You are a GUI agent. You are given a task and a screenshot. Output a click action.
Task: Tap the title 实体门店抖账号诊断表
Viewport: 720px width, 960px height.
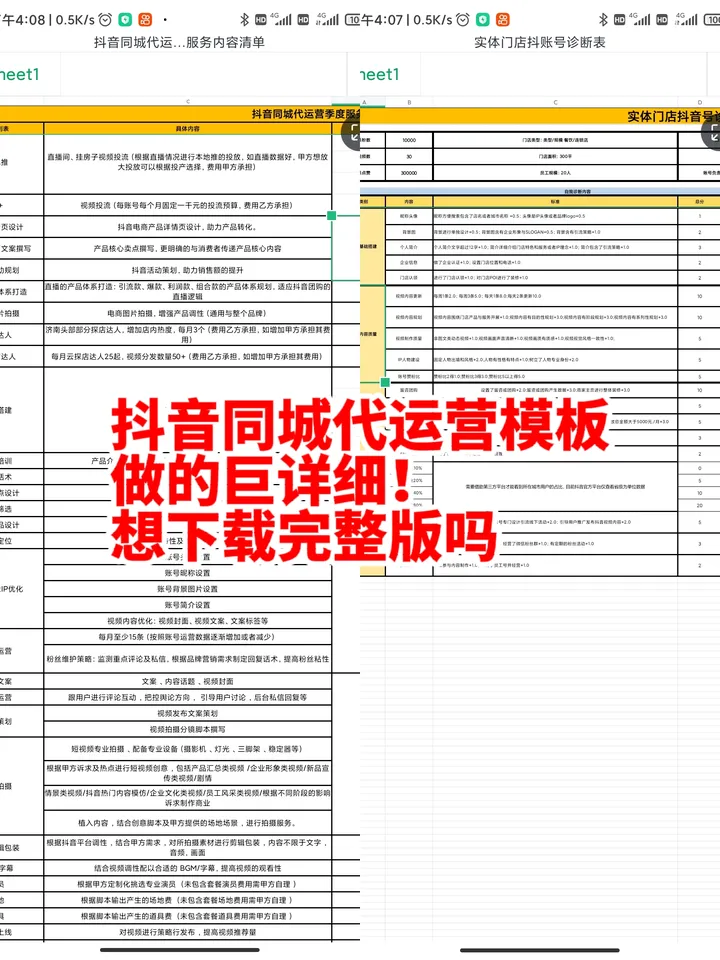pyautogui.click(x=540, y=42)
